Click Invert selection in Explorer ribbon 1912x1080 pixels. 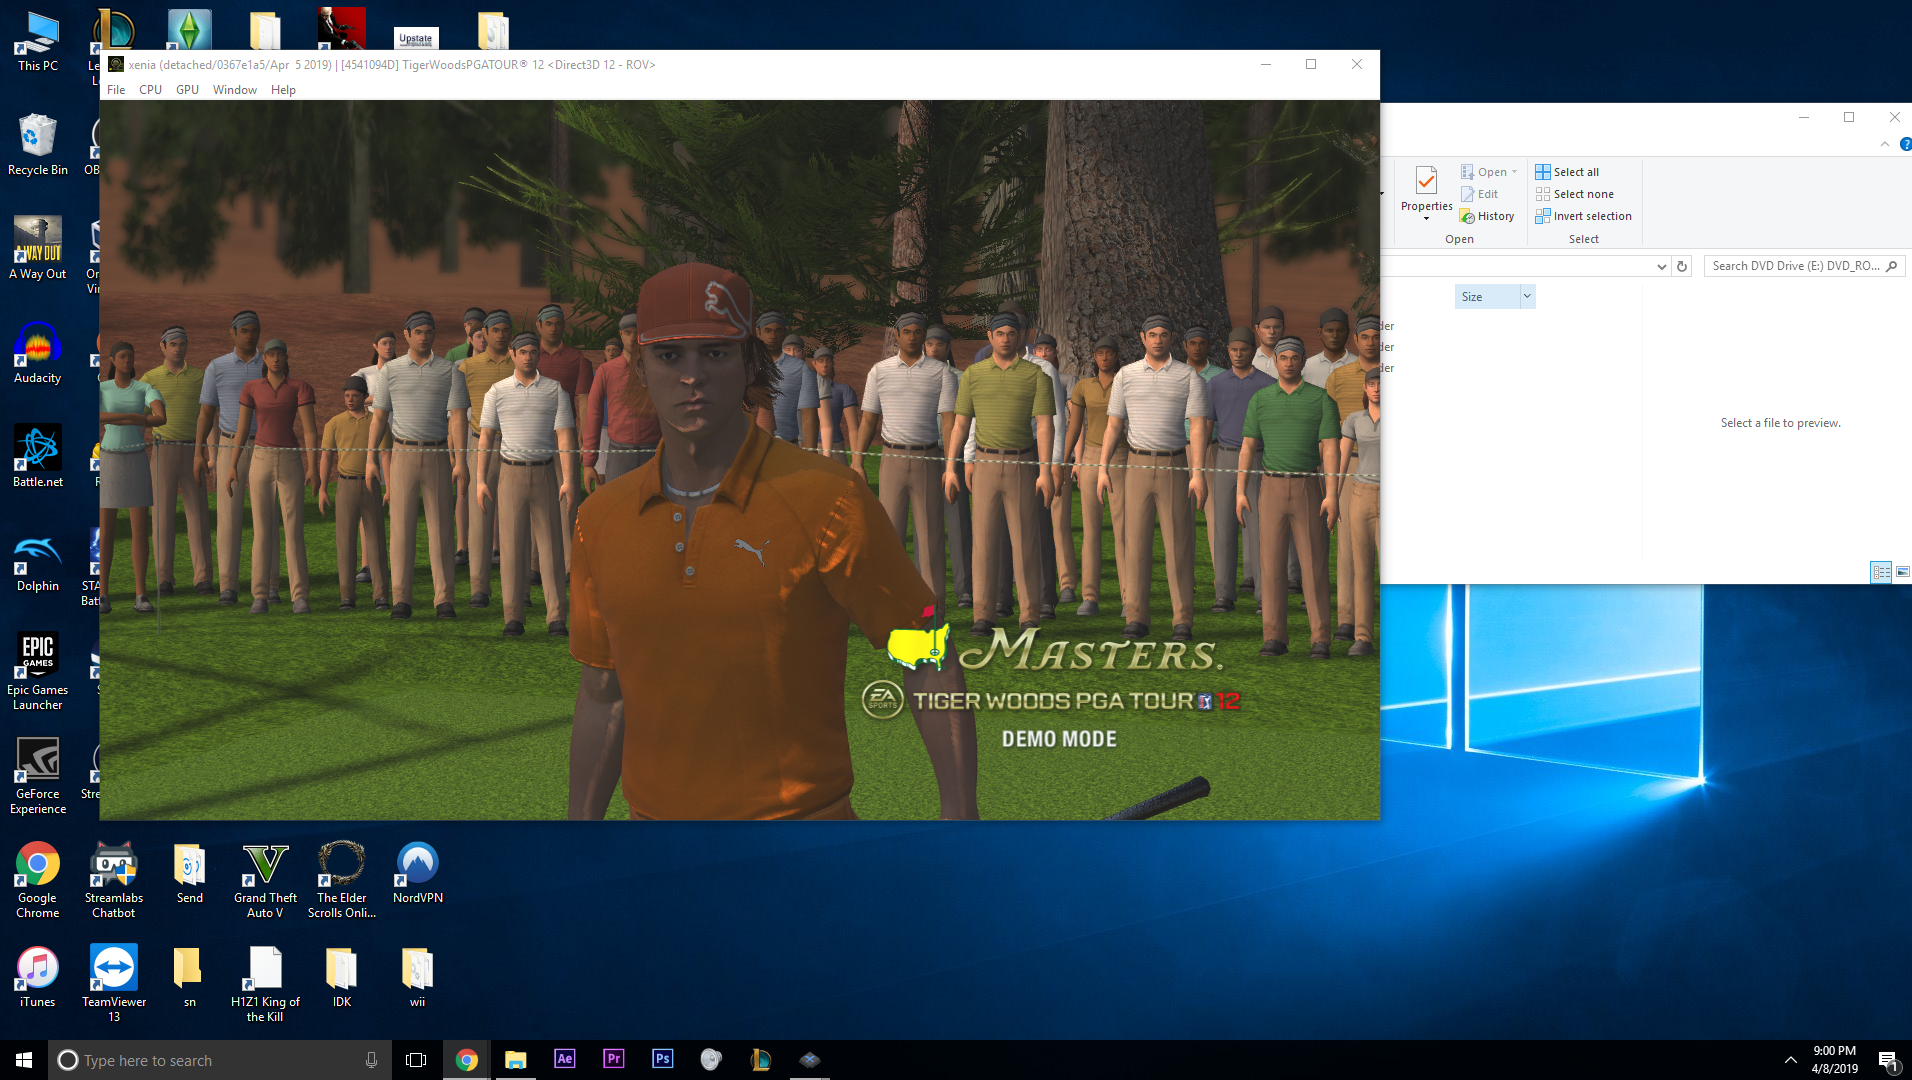1584,216
